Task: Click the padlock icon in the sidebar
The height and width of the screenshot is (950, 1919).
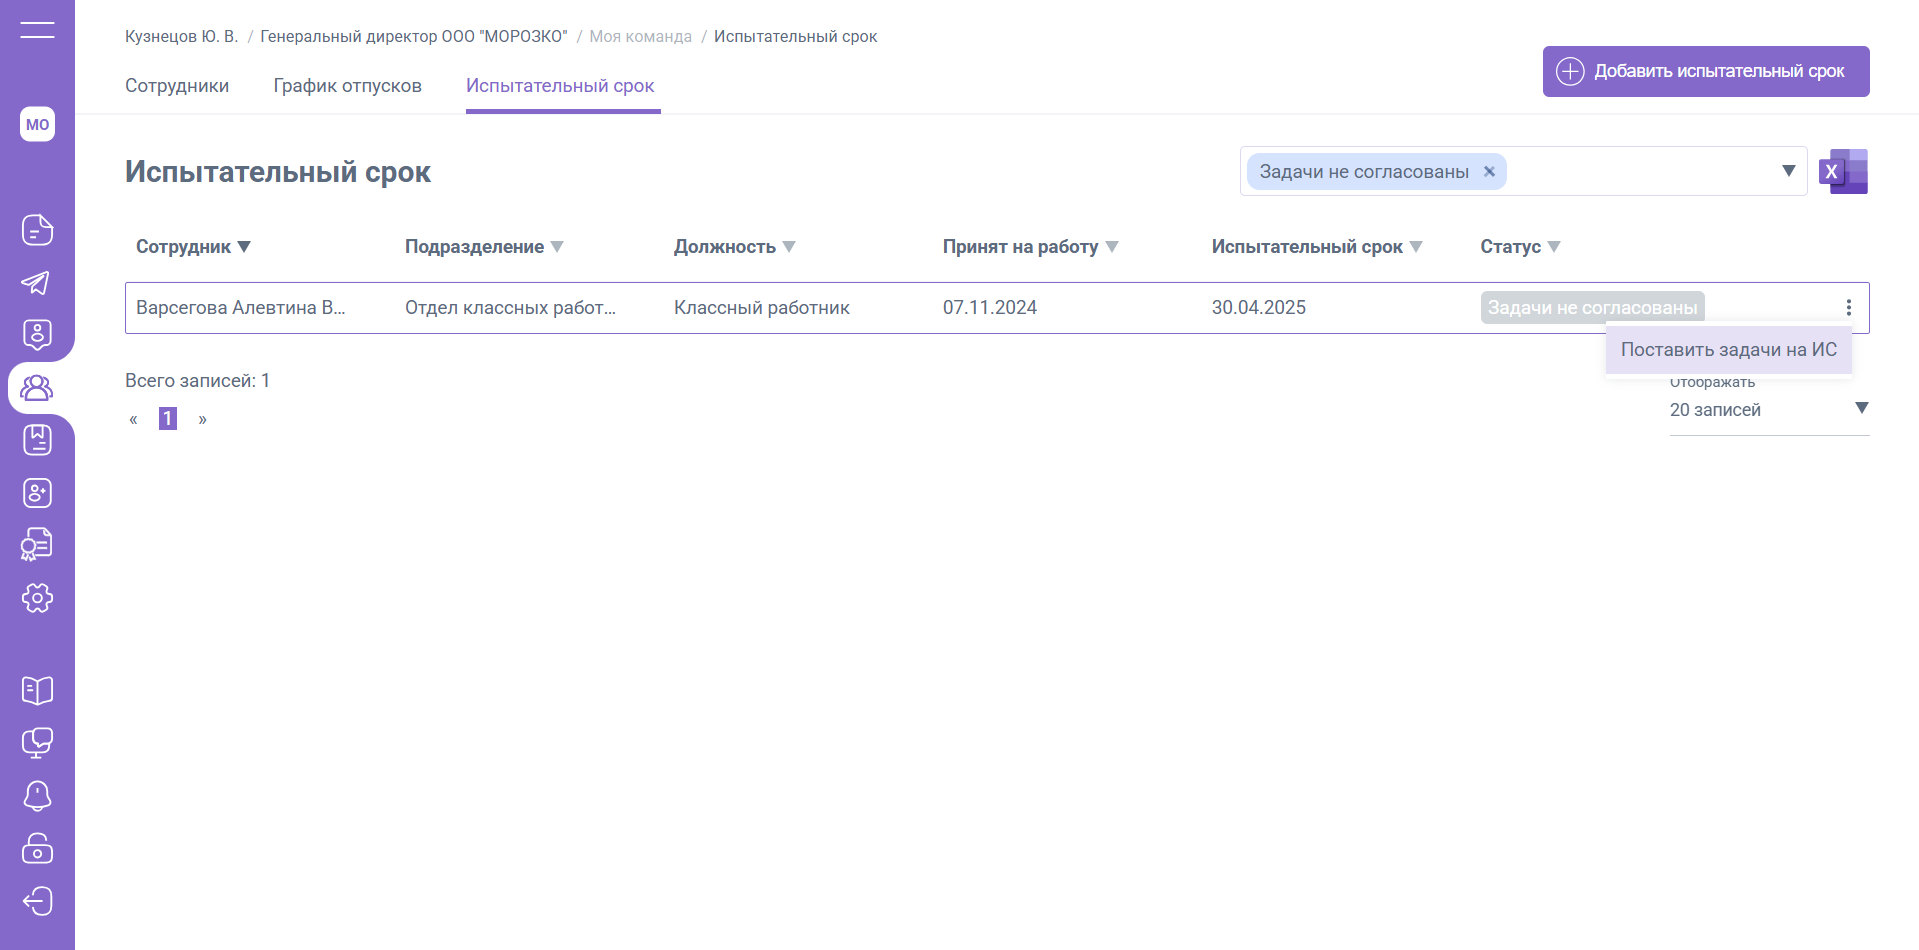Action: [37, 848]
